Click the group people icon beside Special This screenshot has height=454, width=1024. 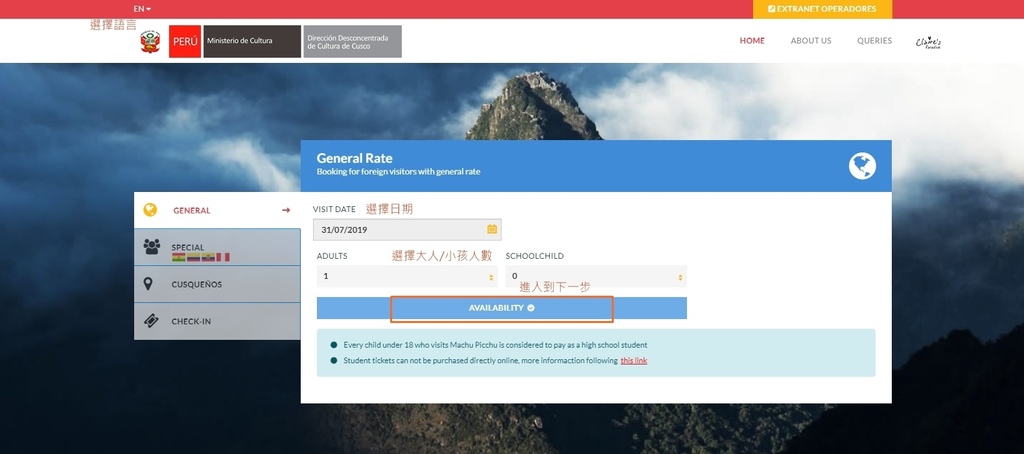[x=151, y=246]
